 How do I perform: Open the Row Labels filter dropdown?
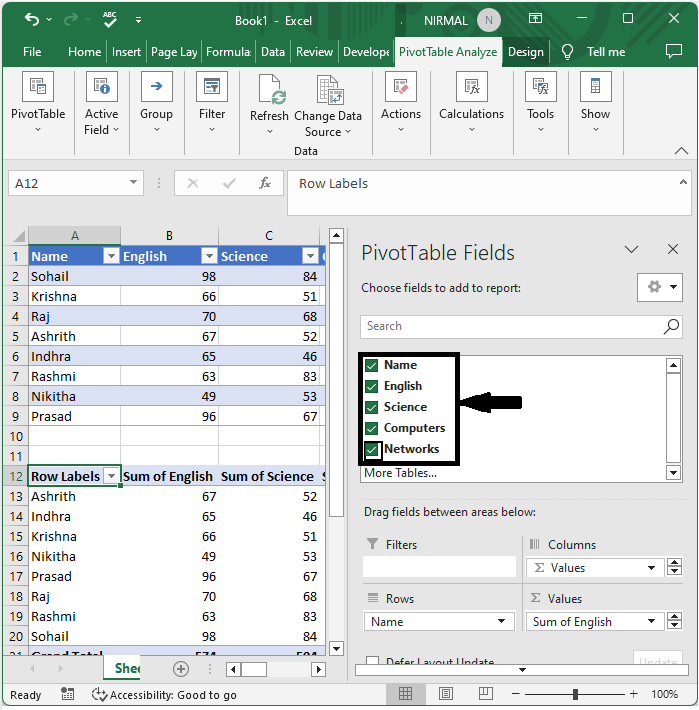tap(111, 476)
